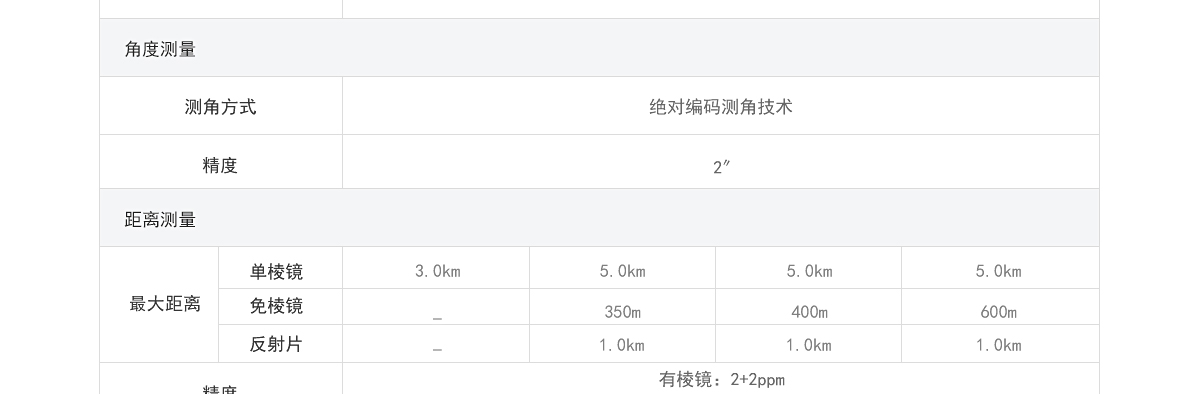Click the 350m prism-free distance cell
This screenshot has width=1200, height=394.
pos(622,312)
